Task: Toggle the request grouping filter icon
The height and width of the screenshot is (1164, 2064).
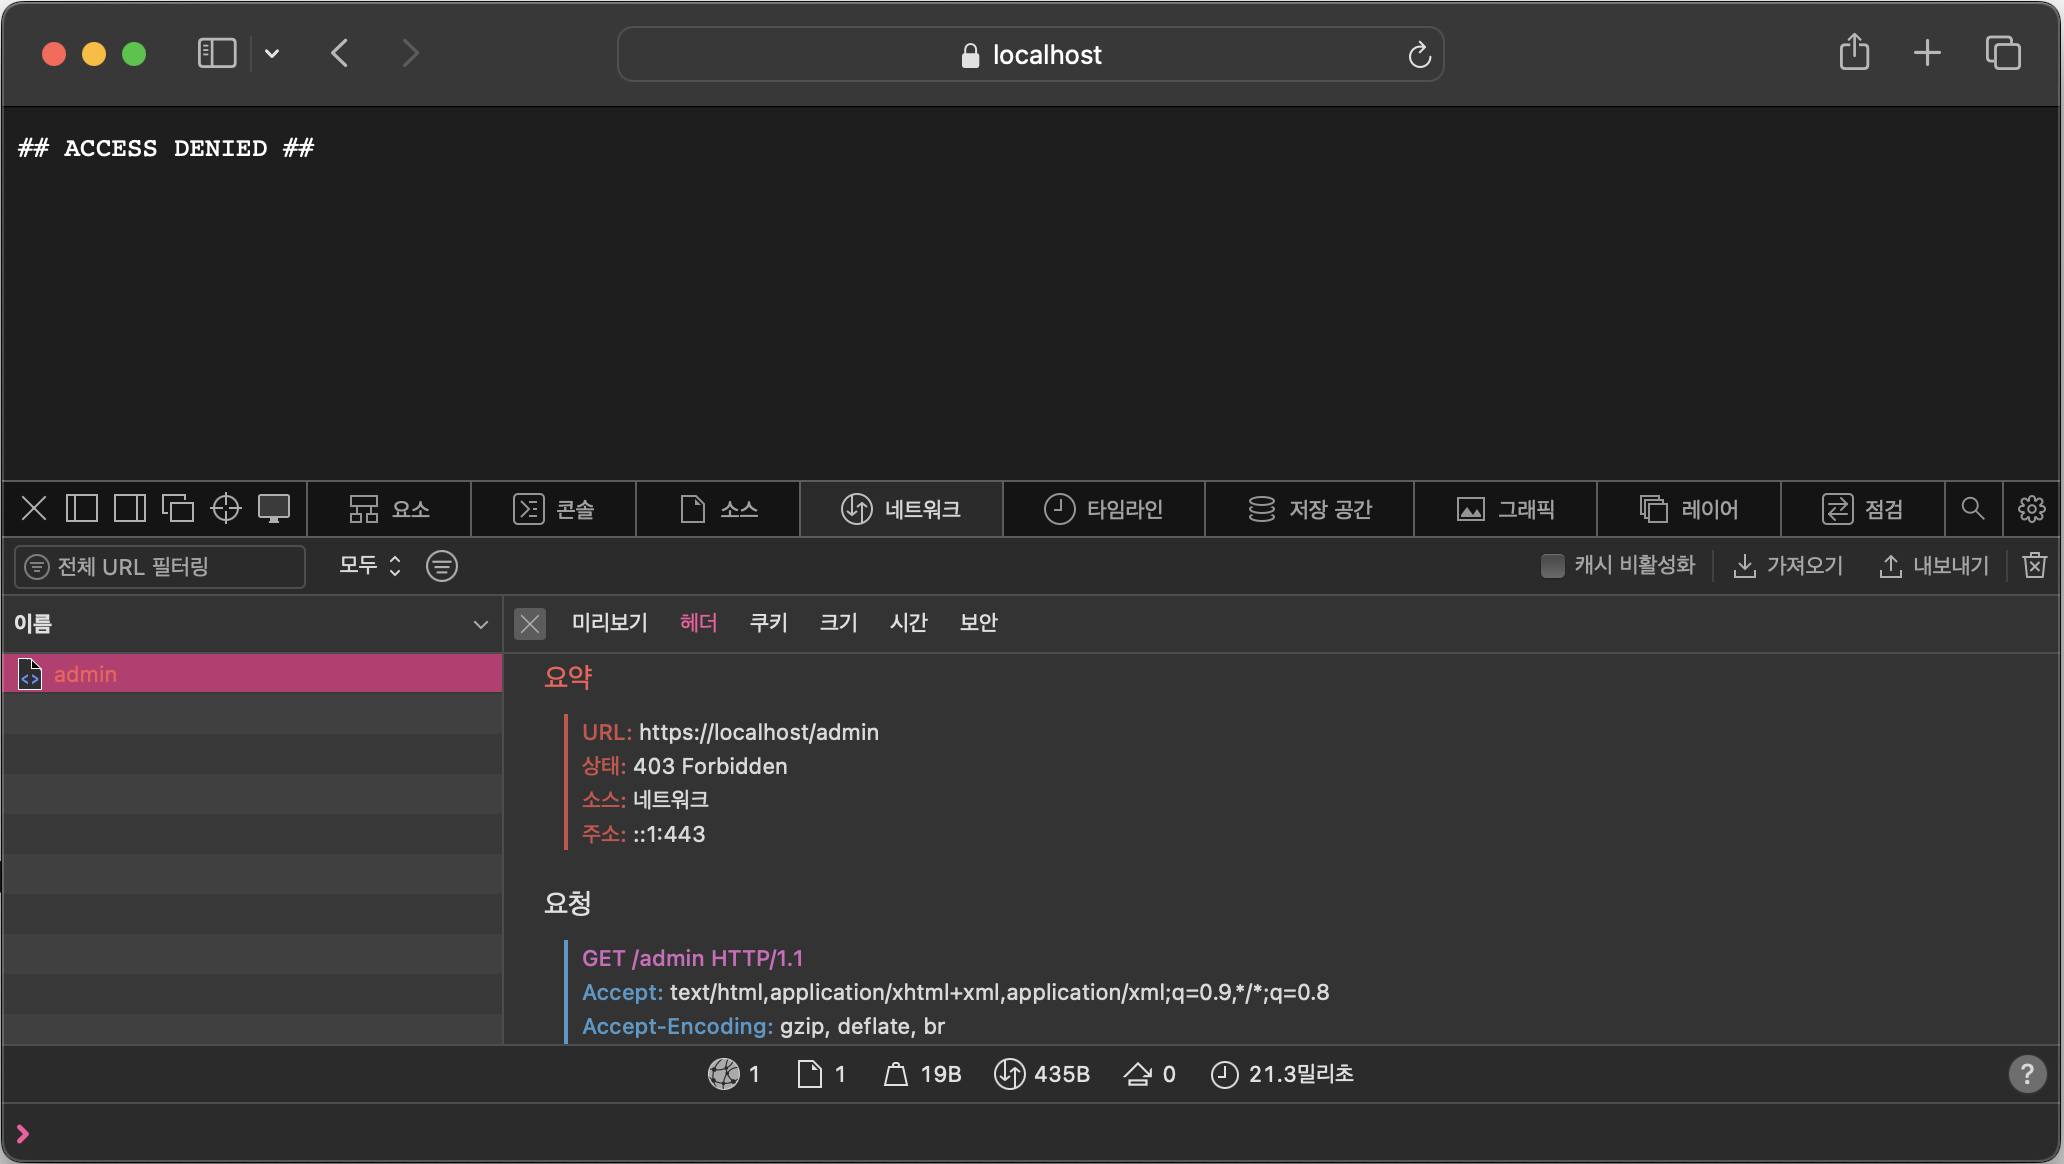Action: (x=441, y=566)
